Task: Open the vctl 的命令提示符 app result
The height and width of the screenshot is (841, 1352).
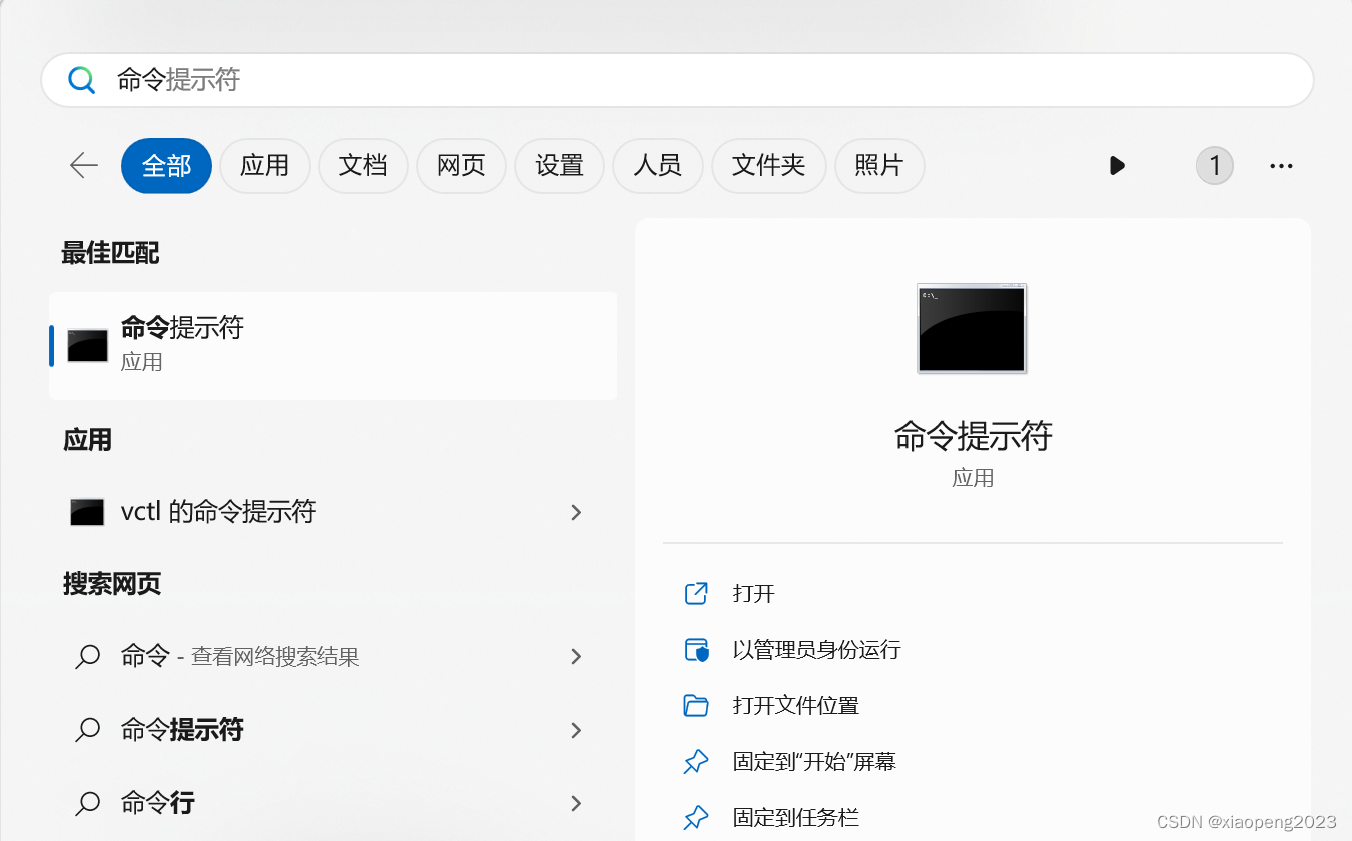Action: click(x=333, y=512)
